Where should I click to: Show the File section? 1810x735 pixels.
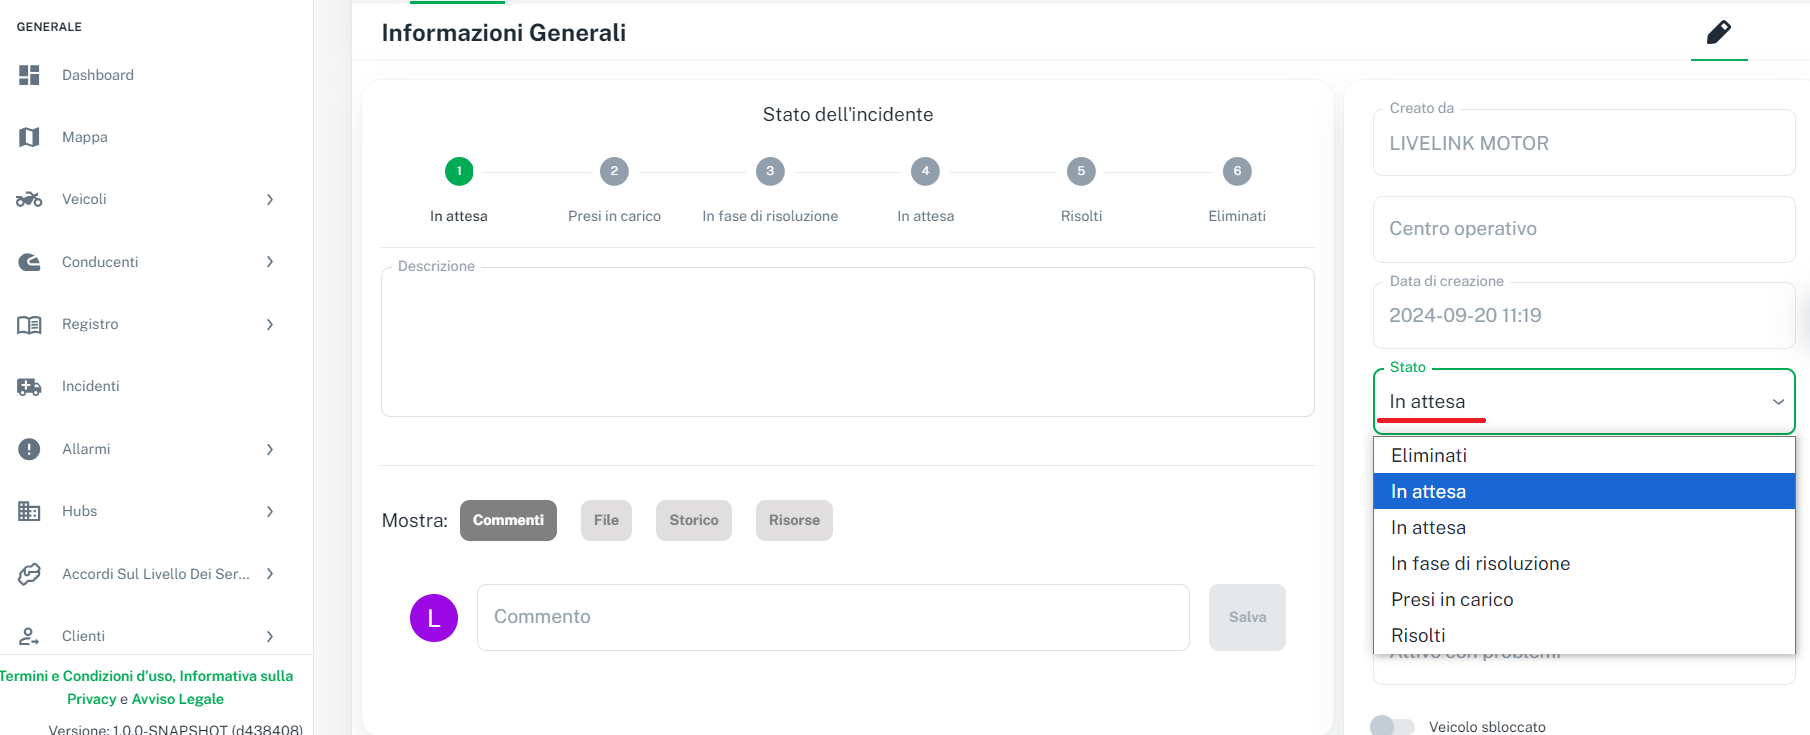click(x=606, y=520)
